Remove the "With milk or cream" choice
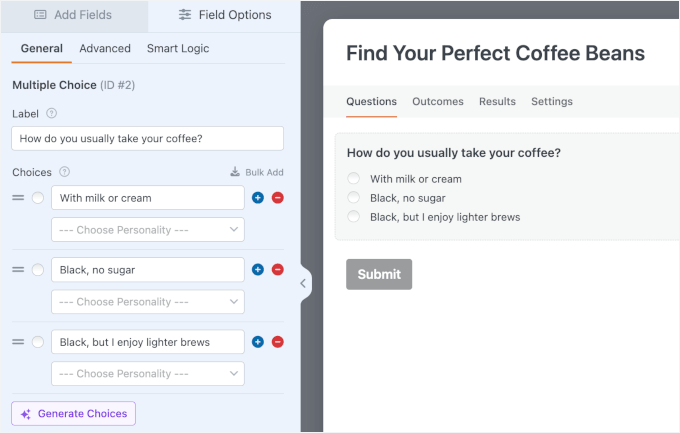The width and height of the screenshot is (680, 433). coord(278,198)
